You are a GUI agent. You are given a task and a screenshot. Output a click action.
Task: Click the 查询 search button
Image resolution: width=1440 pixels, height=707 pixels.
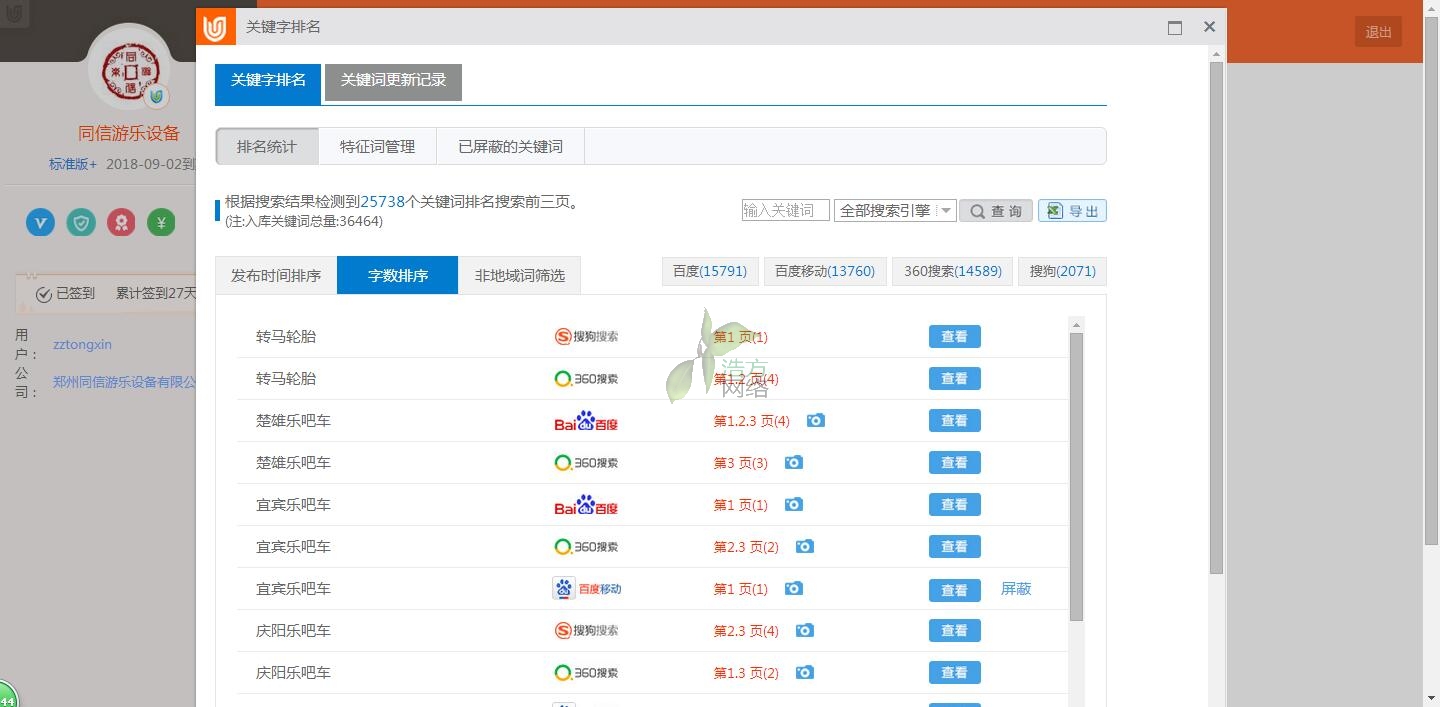pyautogui.click(x=996, y=211)
